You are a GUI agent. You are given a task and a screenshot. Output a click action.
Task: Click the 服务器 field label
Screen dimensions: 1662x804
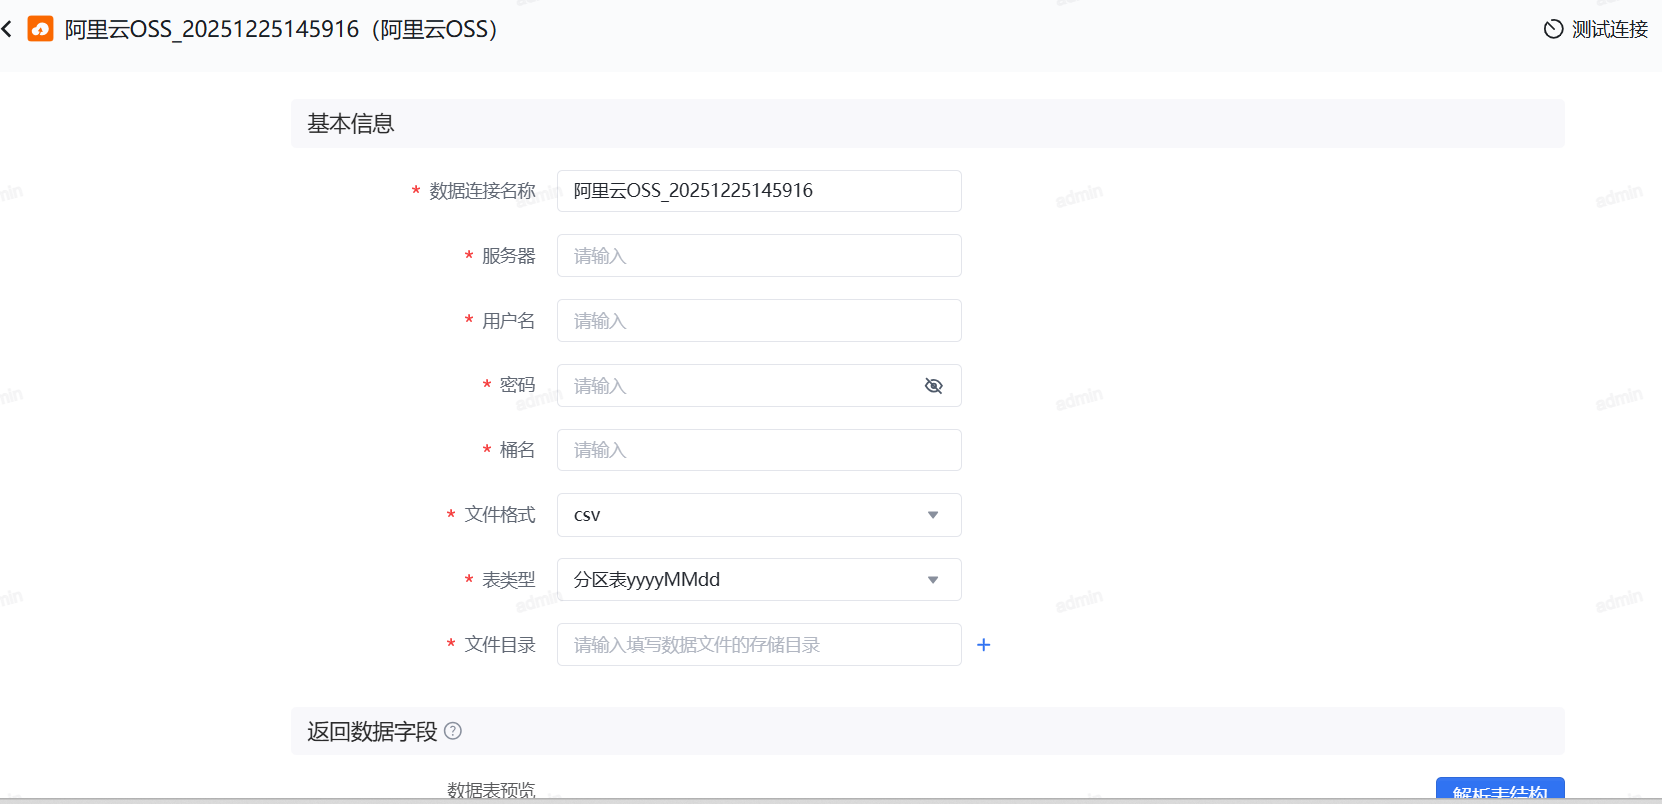click(x=509, y=256)
